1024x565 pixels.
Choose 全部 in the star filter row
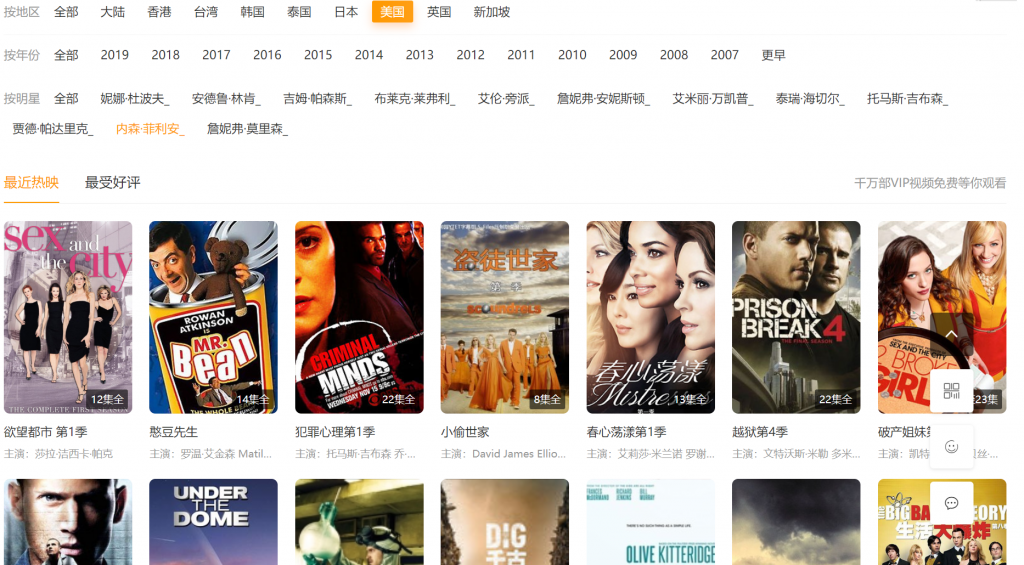click(x=66, y=99)
